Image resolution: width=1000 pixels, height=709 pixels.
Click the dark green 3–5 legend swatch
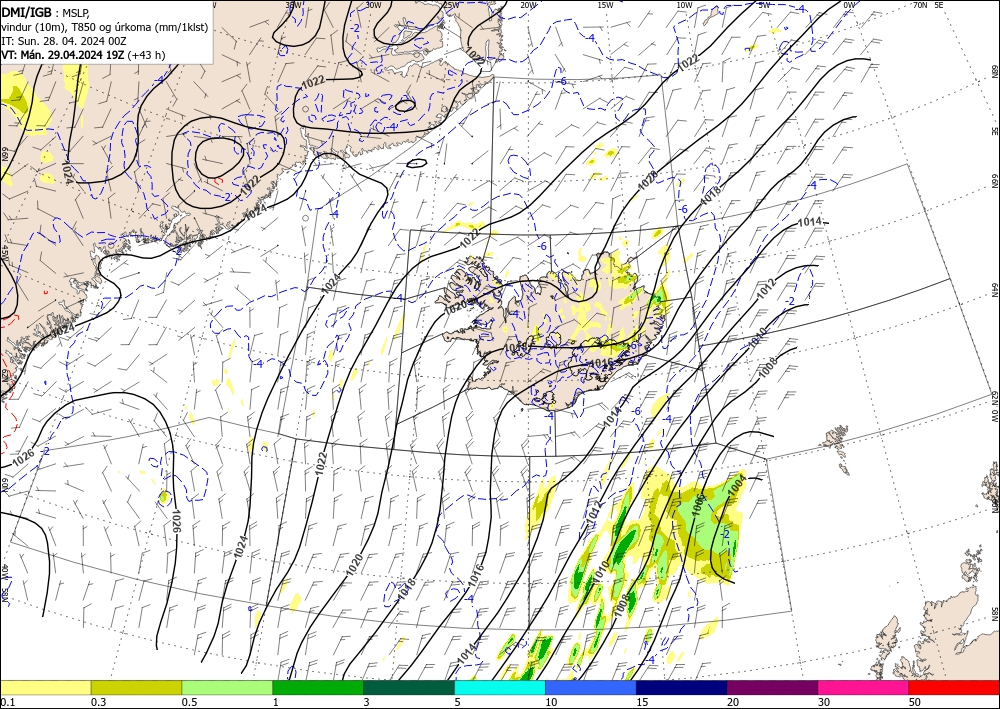pos(409,687)
